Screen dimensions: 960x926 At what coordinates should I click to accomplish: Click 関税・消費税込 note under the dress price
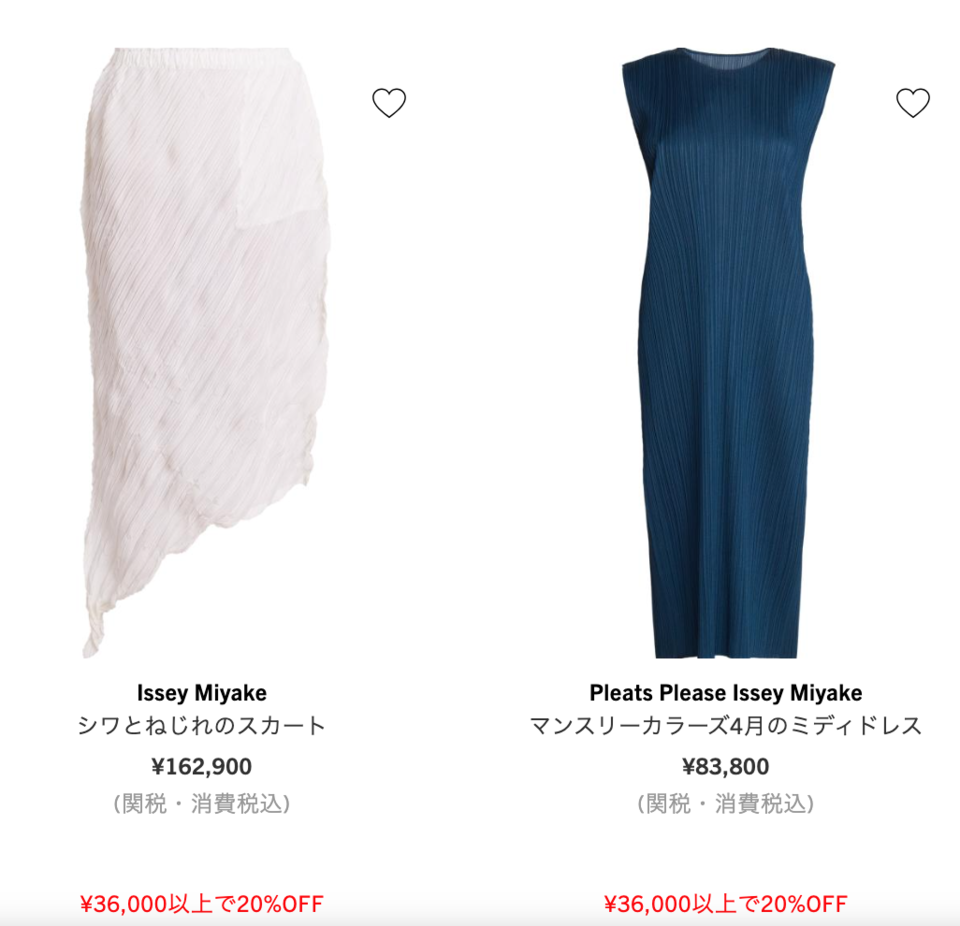pyautogui.click(x=726, y=804)
